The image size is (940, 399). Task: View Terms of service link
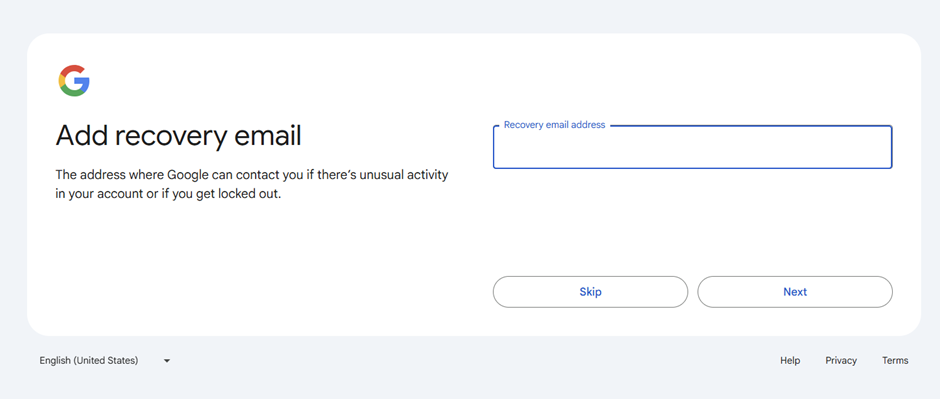click(x=895, y=361)
